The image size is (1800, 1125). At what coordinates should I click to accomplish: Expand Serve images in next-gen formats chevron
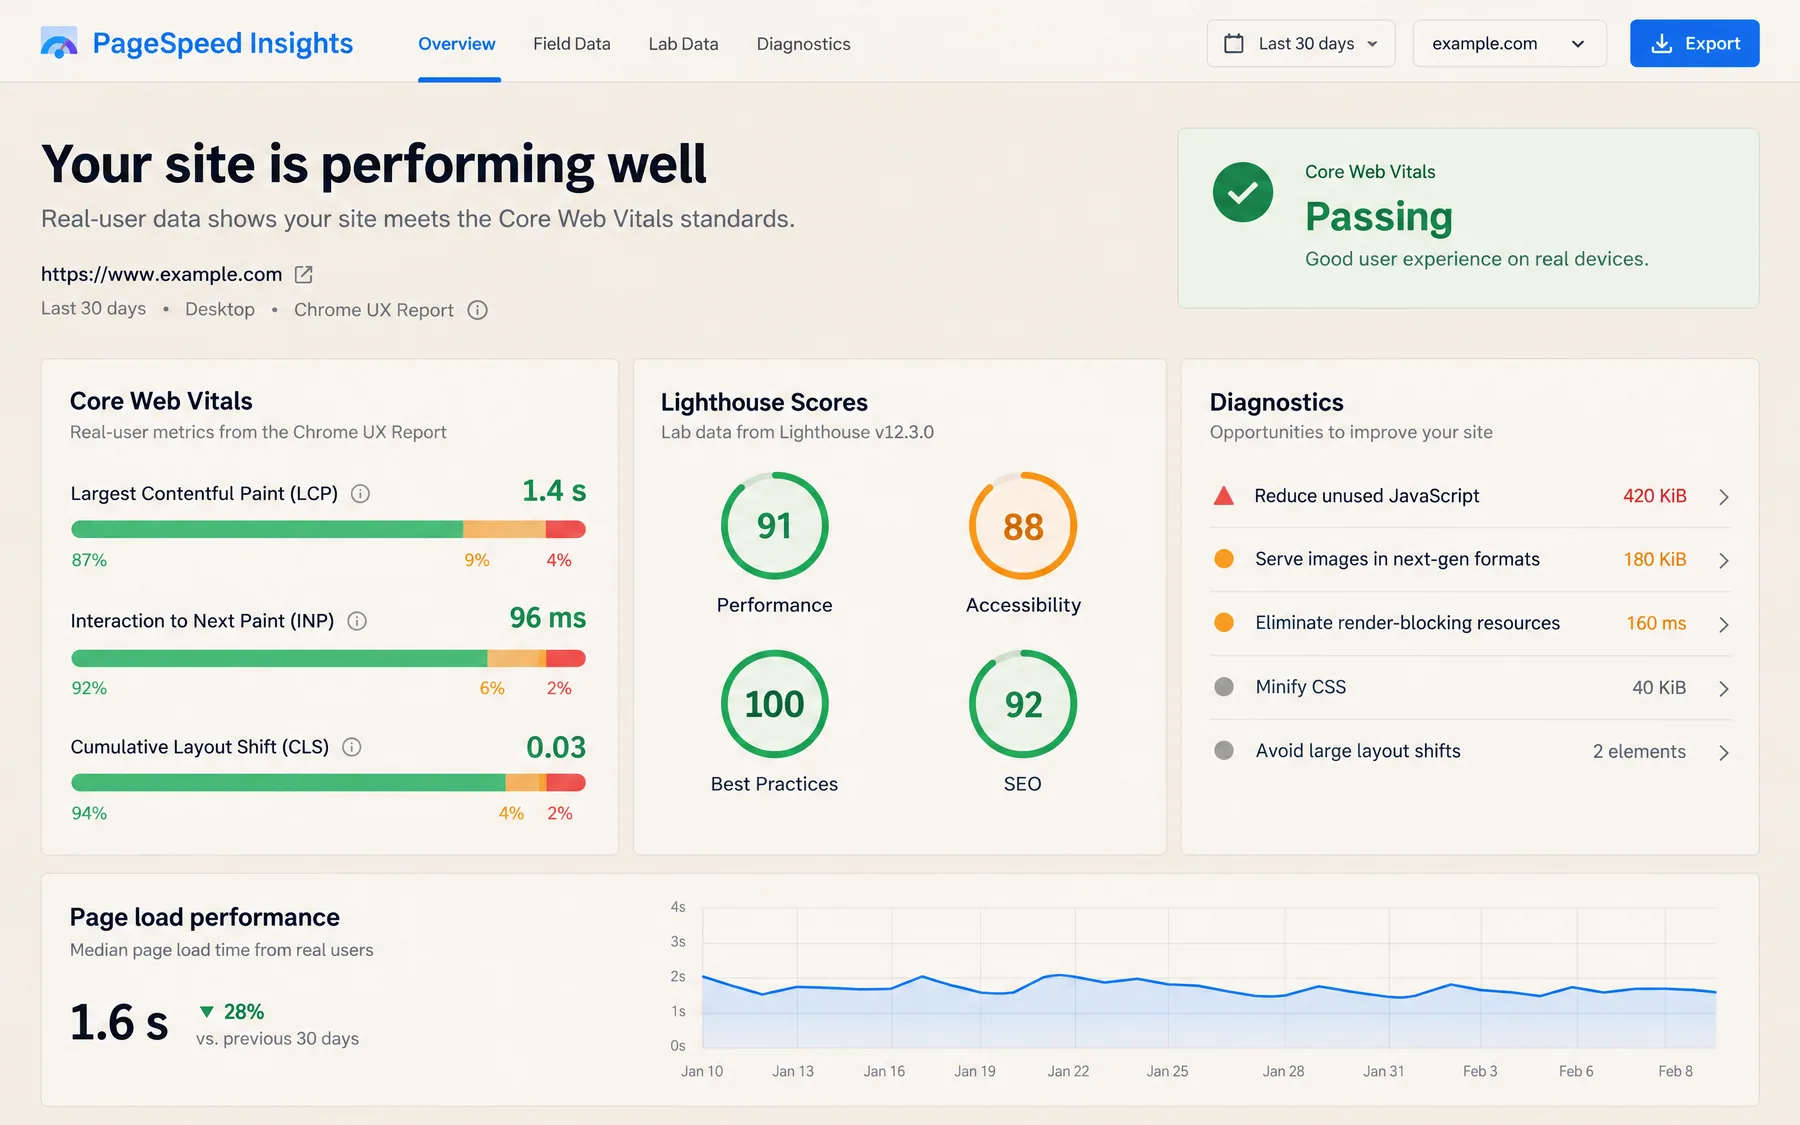coord(1724,561)
